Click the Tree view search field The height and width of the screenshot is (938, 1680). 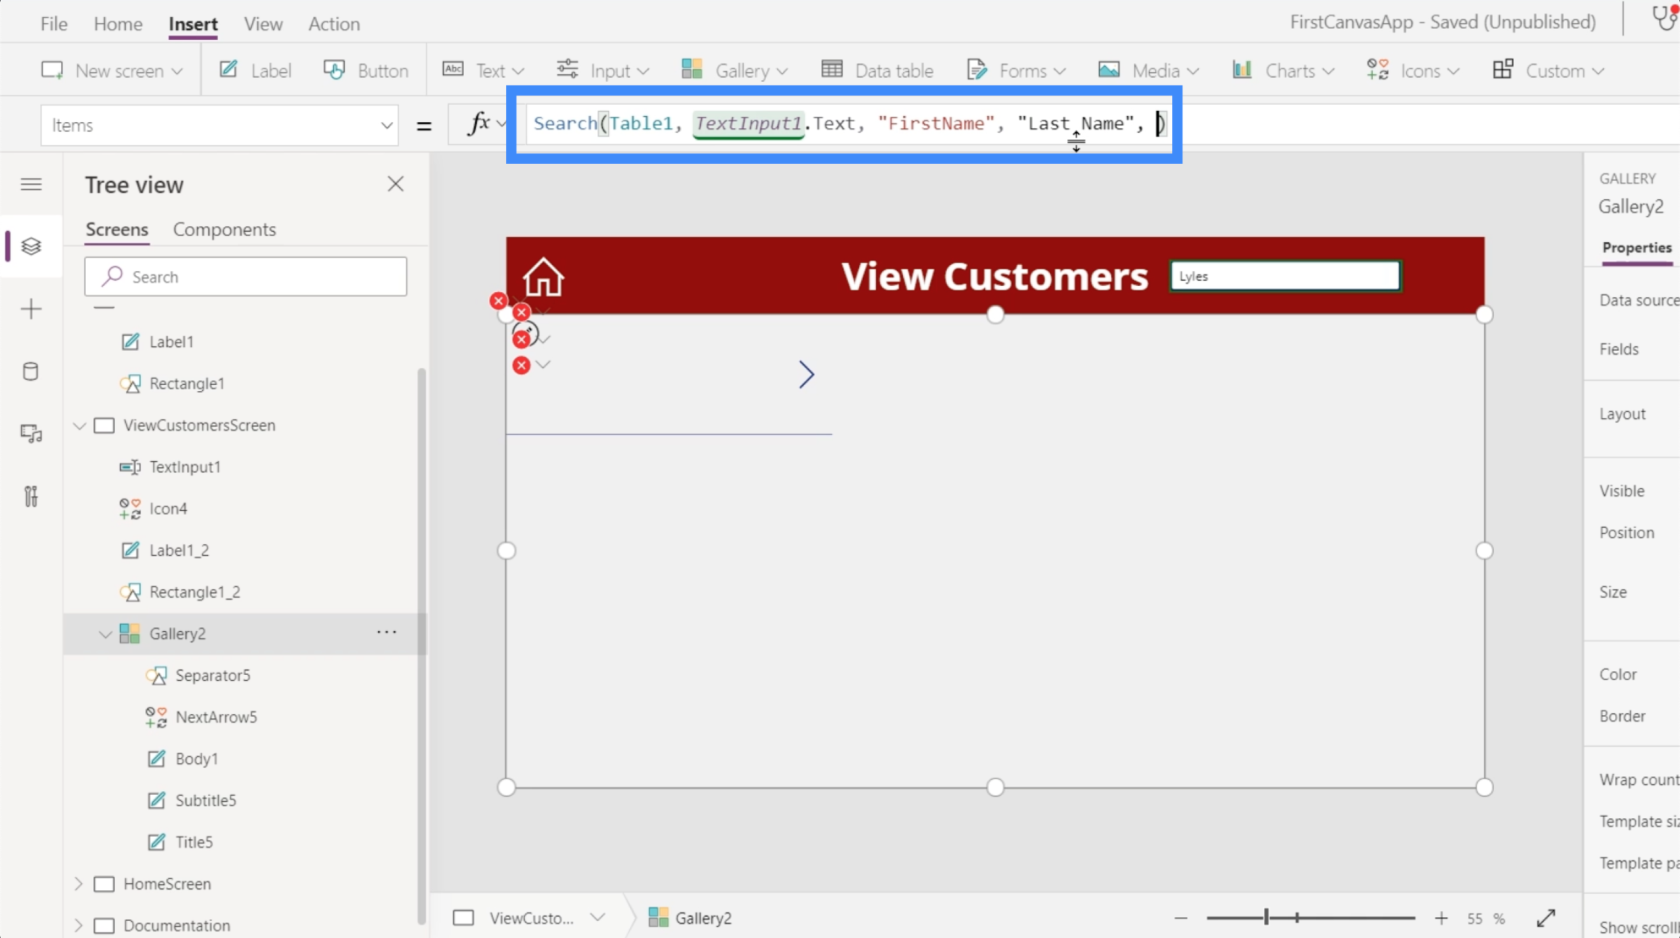[245, 277]
